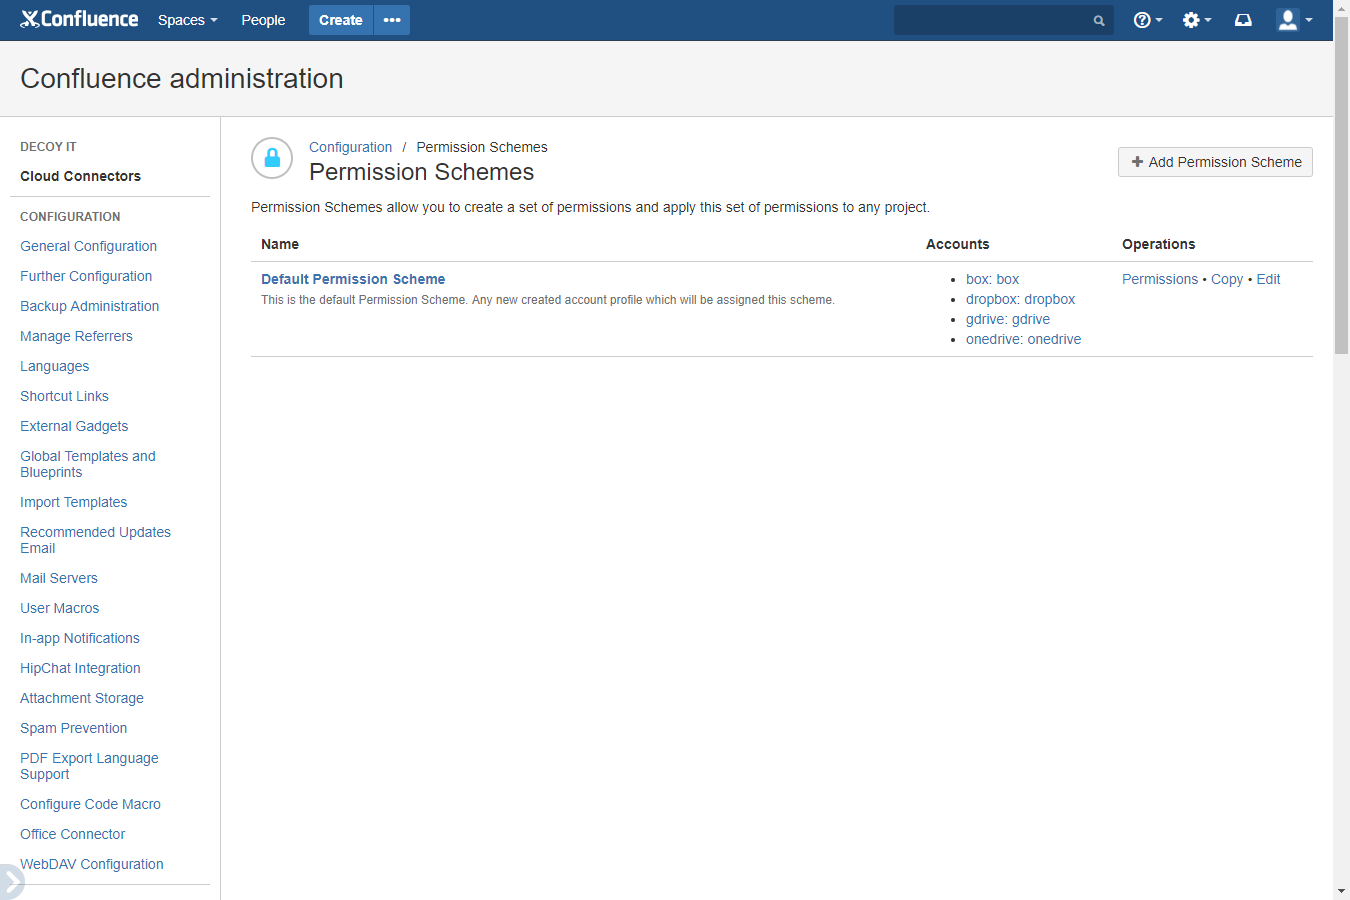The width and height of the screenshot is (1350, 900).
Task: Focus the header search field
Action: coord(1003,20)
